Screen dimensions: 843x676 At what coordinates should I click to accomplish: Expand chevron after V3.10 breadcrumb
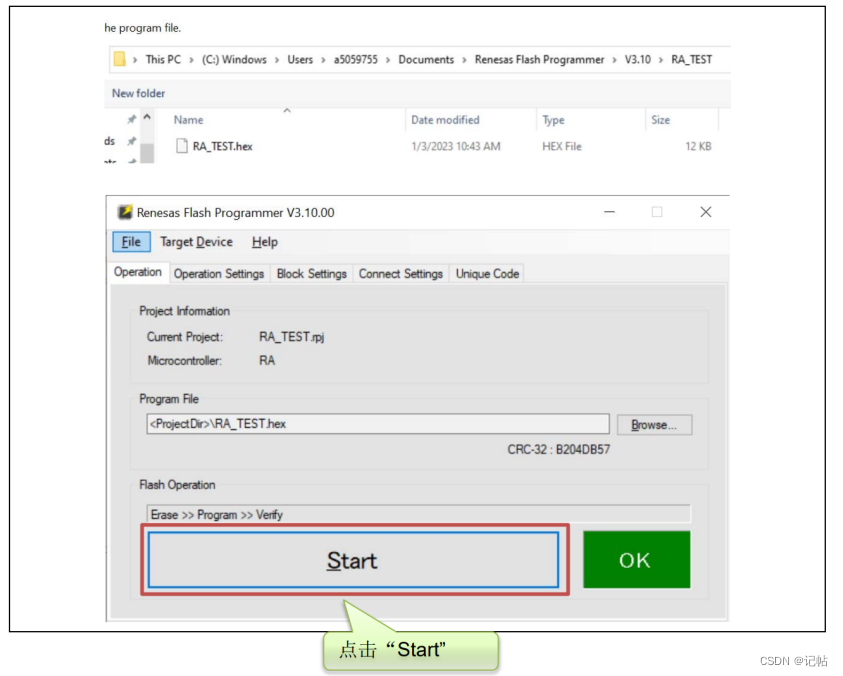(x=661, y=60)
